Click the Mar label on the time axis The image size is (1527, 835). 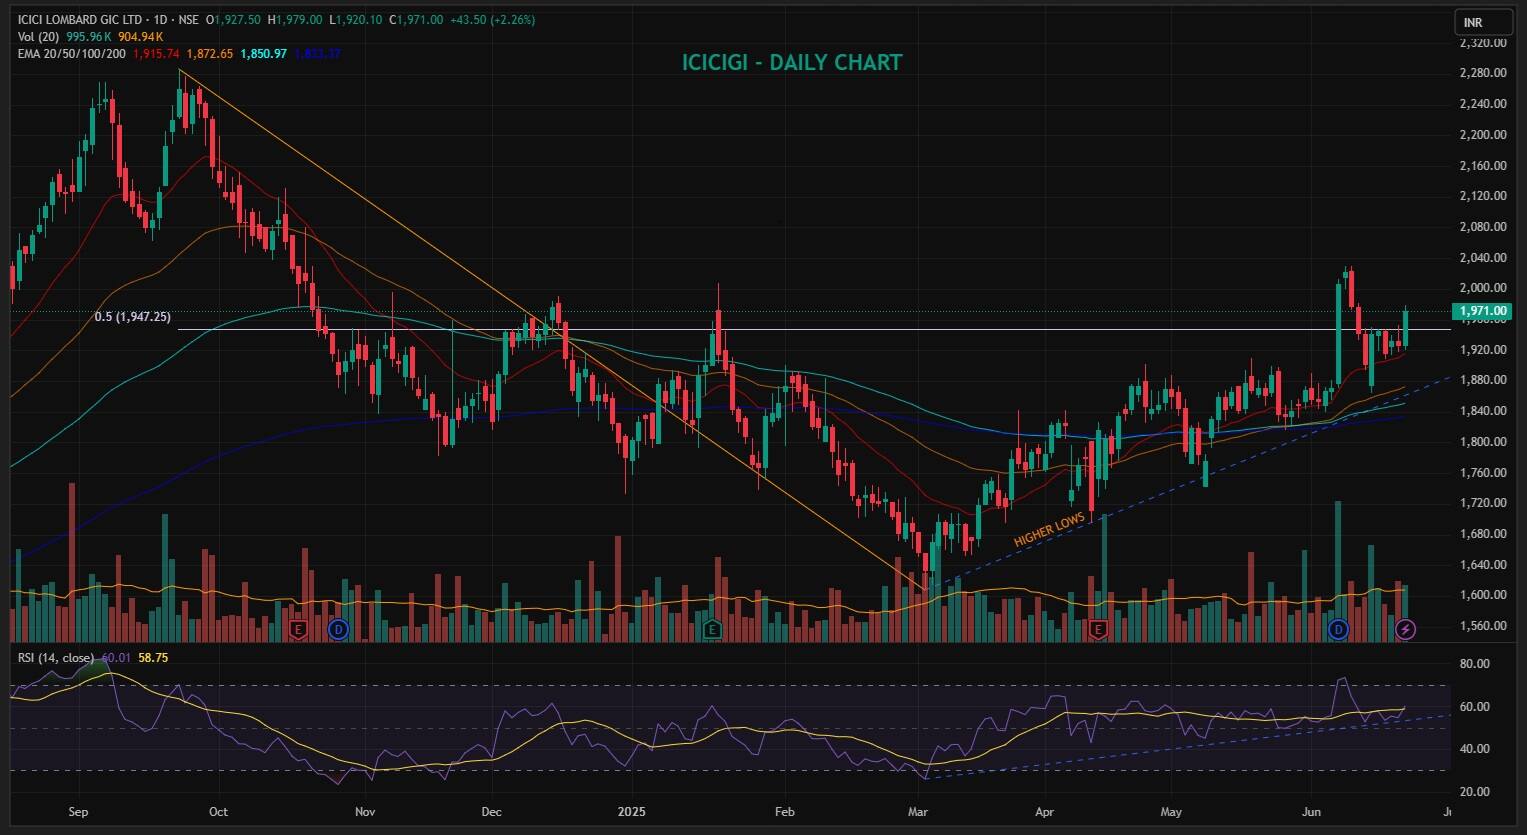917,812
